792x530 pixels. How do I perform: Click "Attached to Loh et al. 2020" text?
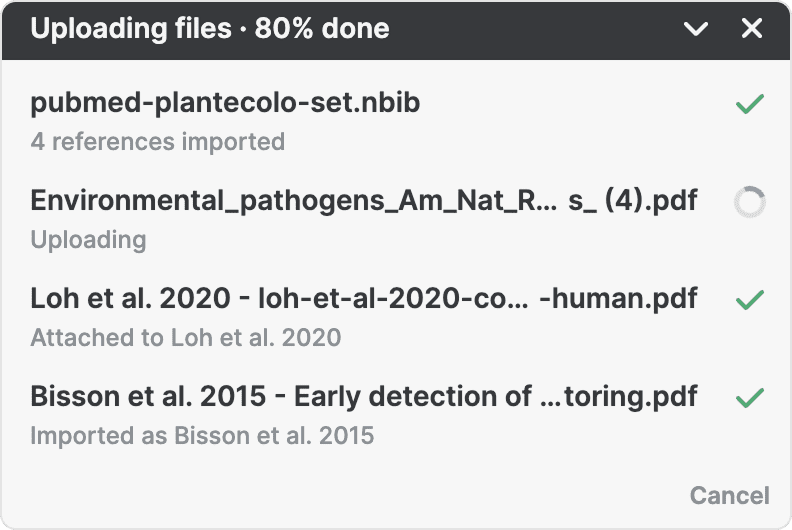point(185,337)
